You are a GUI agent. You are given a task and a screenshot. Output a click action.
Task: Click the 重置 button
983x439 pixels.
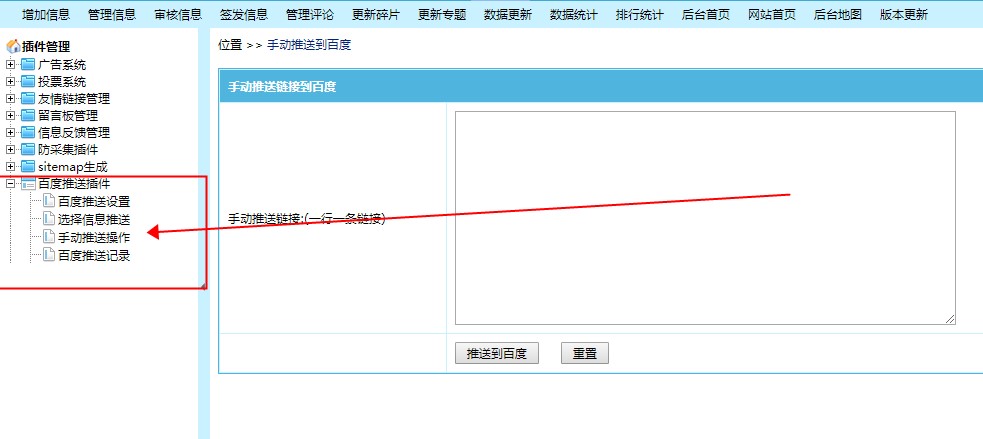584,353
